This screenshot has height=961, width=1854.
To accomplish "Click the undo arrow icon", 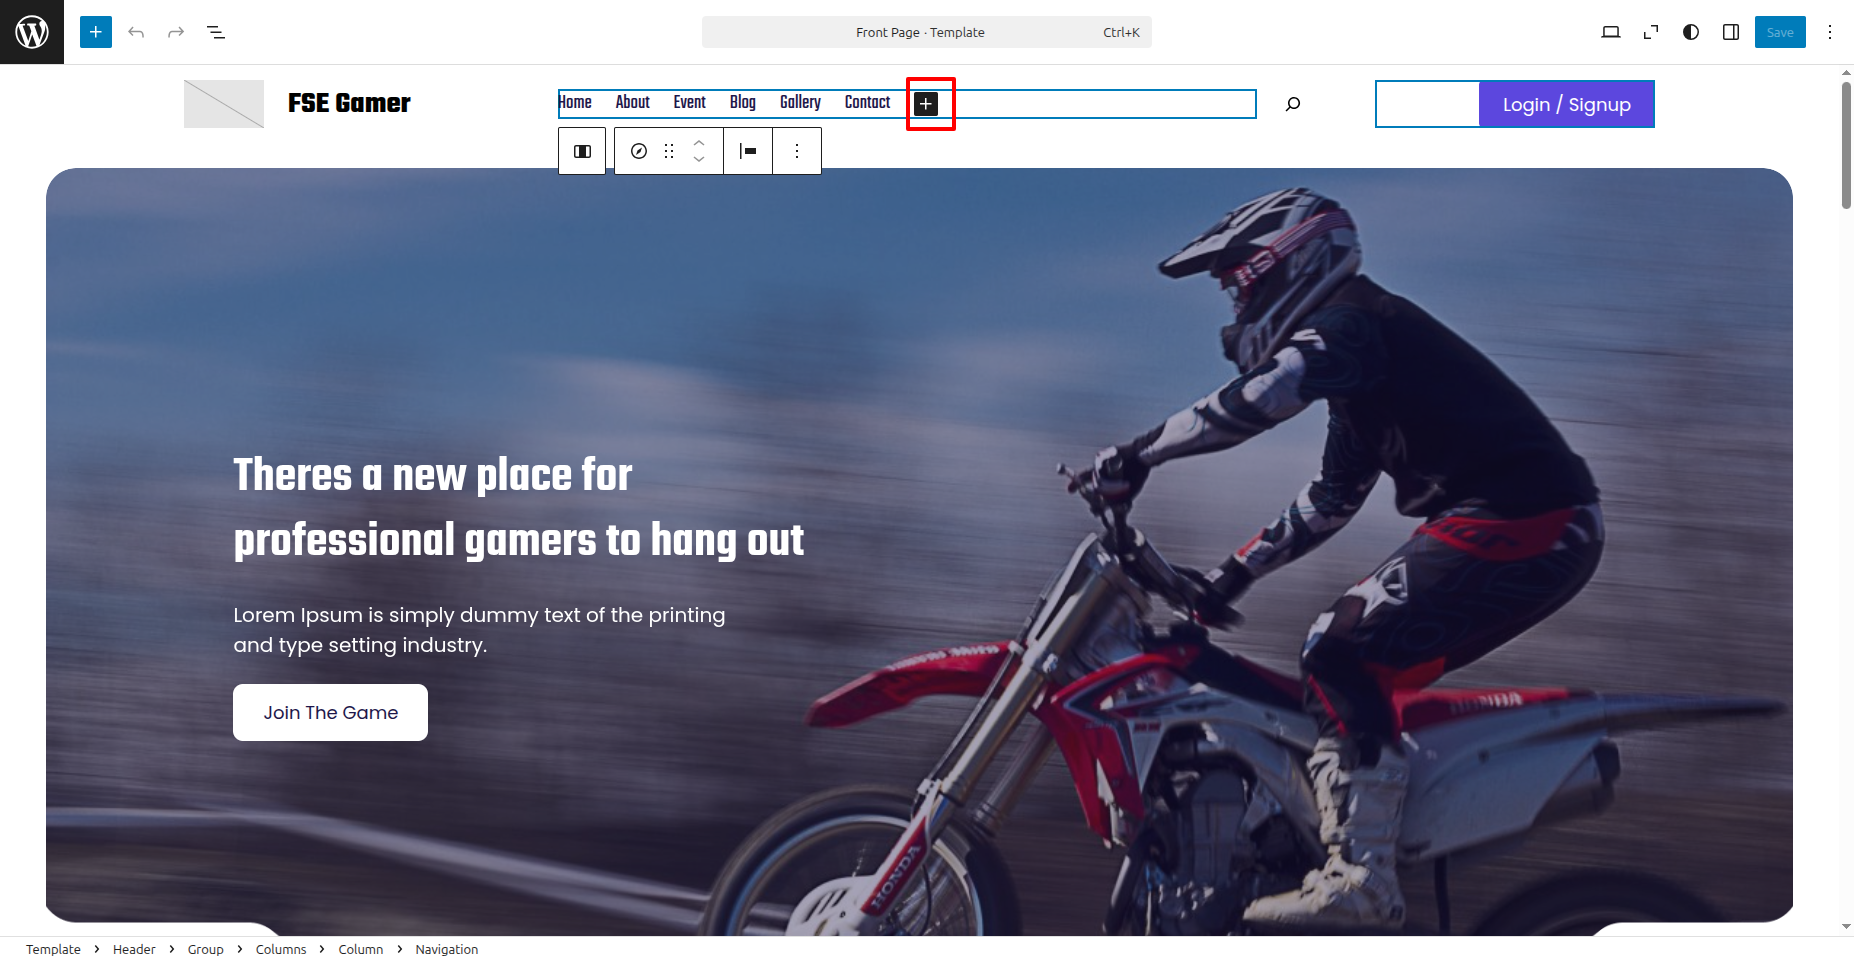I will pos(136,32).
